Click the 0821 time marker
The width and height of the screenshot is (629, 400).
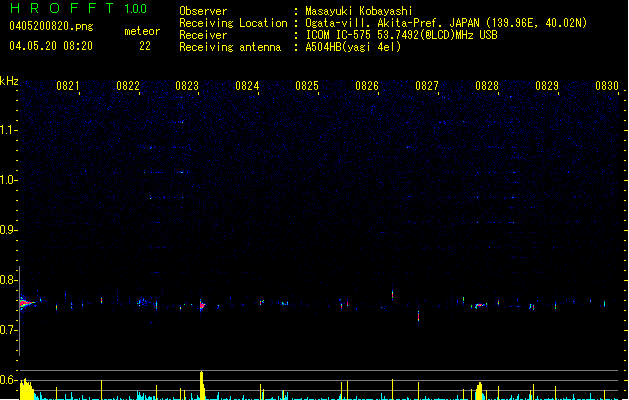[68, 86]
